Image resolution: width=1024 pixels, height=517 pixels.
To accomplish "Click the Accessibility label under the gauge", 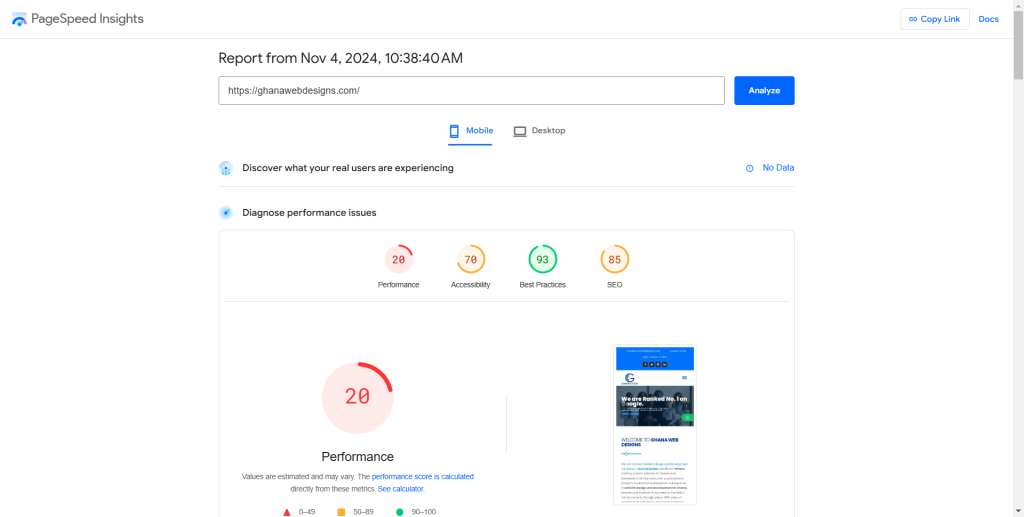I will click(x=470, y=285).
